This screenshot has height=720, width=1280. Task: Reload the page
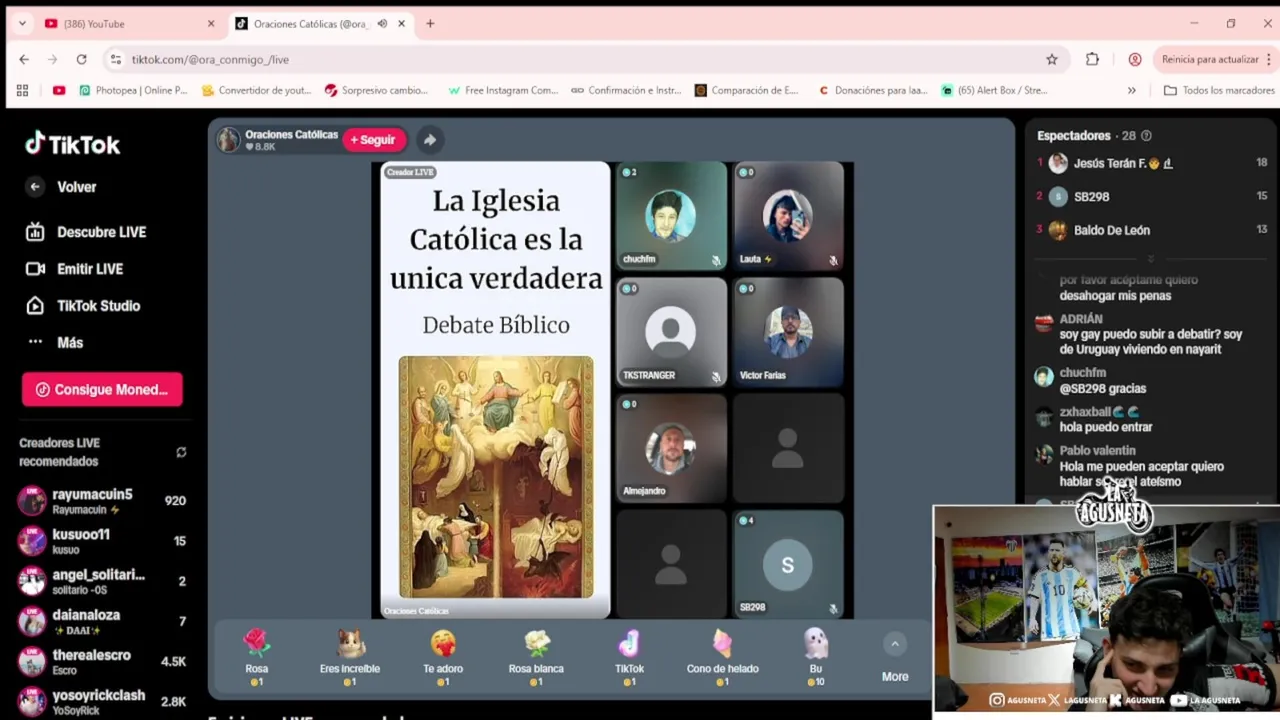(x=81, y=60)
